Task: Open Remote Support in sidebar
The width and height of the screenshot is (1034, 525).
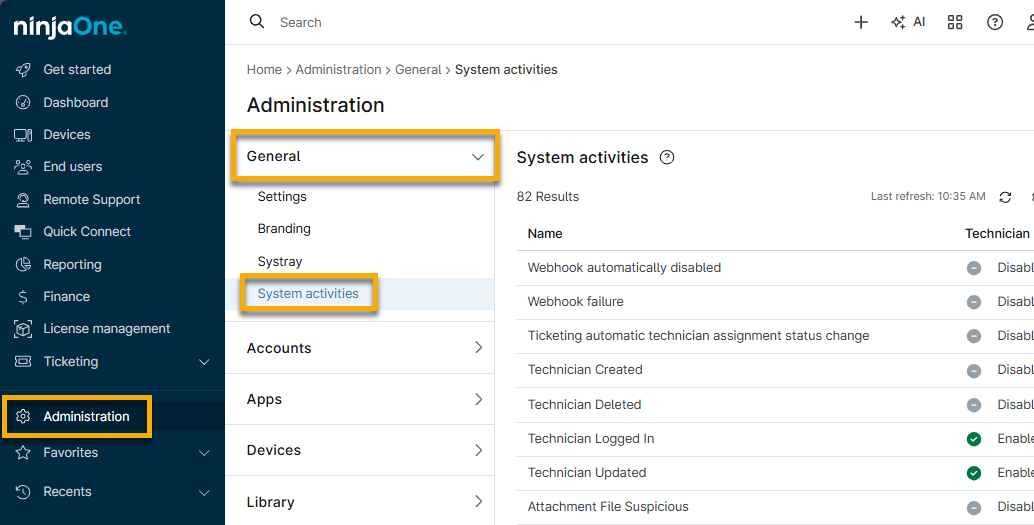Action: (x=91, y=199)
